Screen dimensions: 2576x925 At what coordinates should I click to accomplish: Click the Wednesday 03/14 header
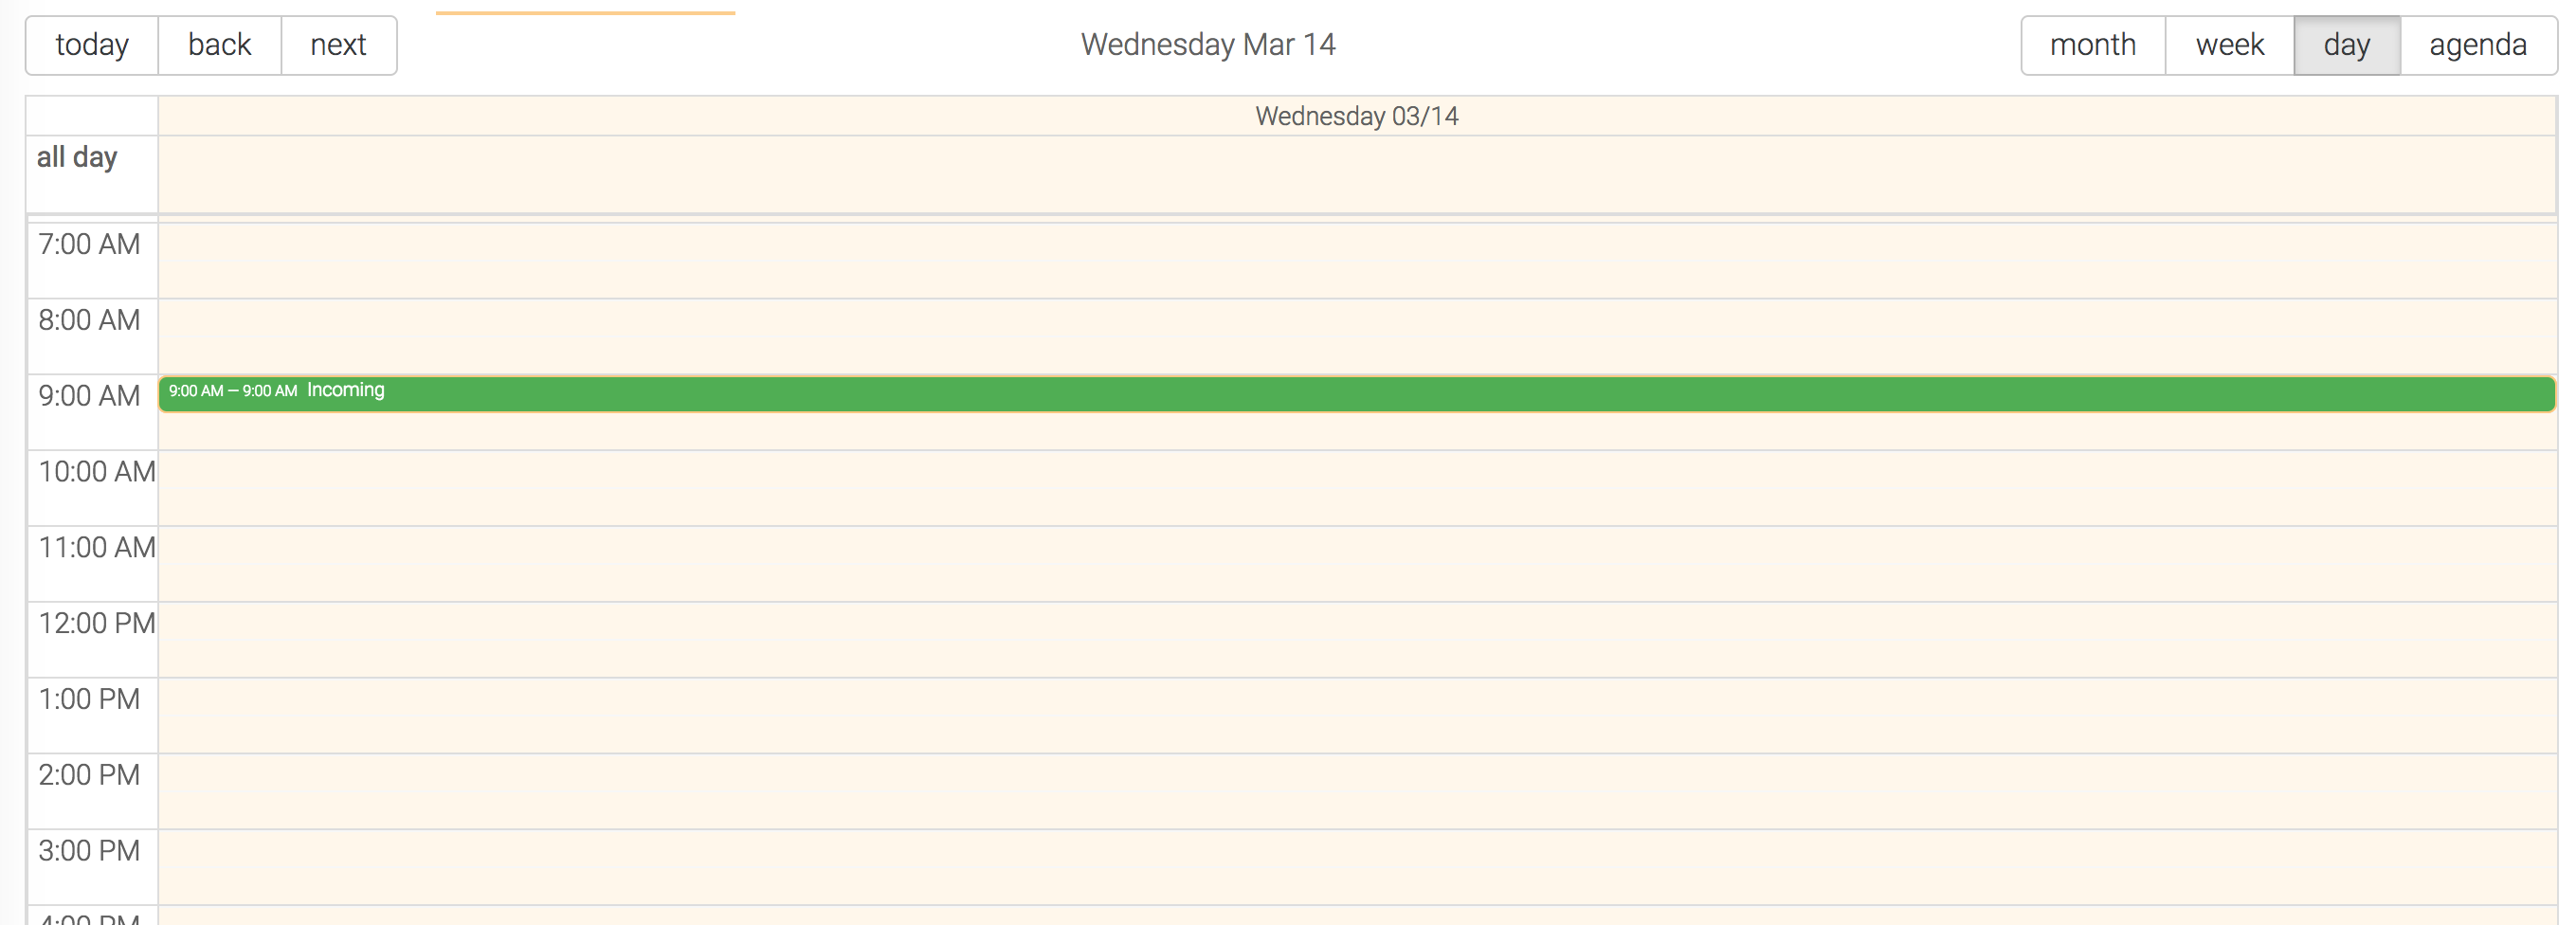(1357, 115)
